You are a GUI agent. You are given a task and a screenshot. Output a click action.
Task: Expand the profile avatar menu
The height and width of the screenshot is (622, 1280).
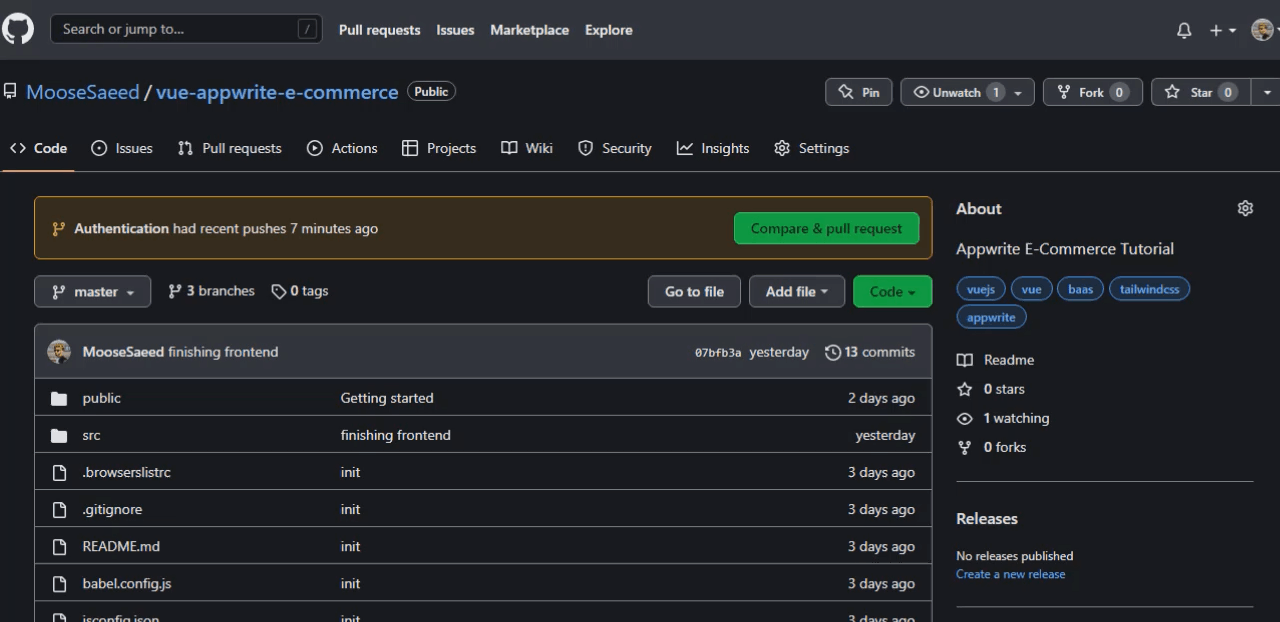[1262, 30]
